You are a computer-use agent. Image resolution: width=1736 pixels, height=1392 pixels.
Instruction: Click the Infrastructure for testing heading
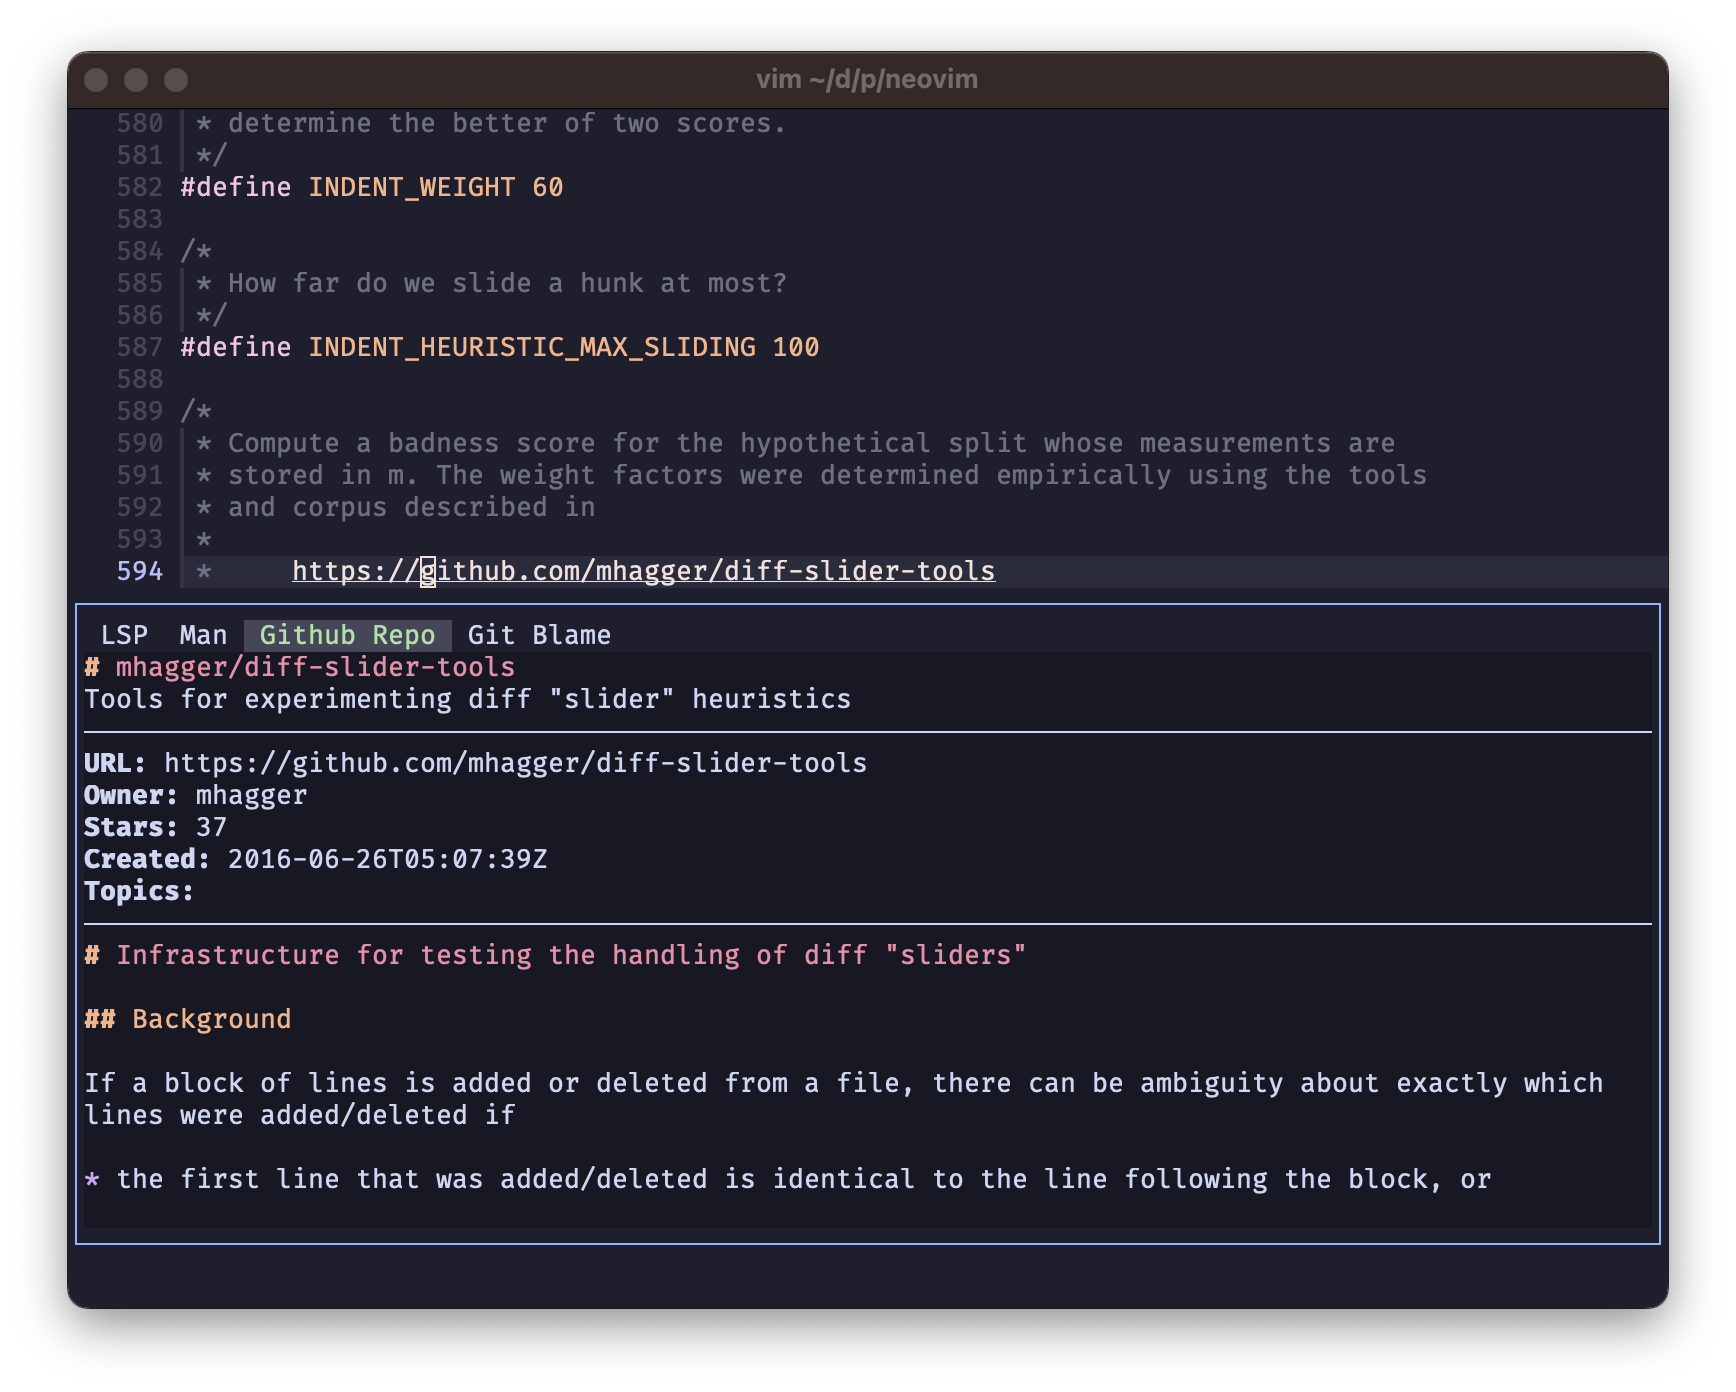point(555,955)
